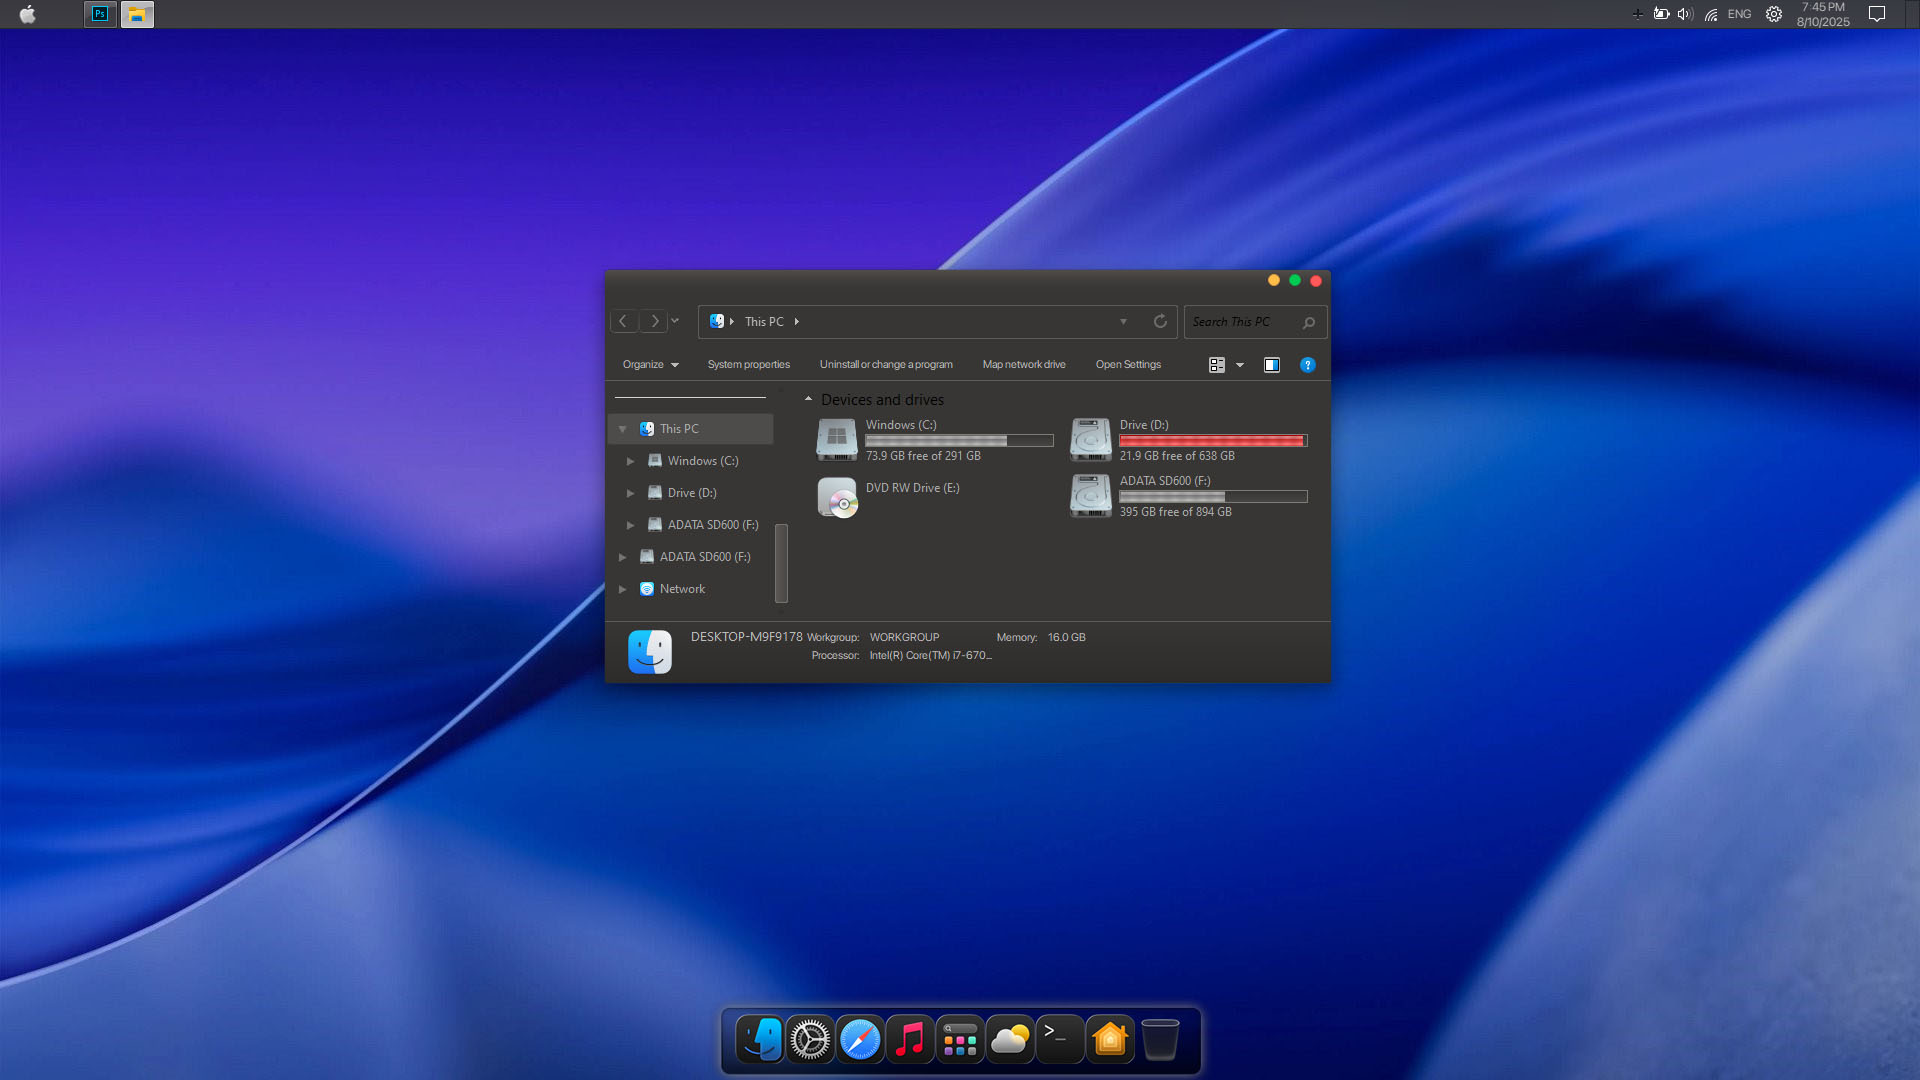Open the Music app in the dock
This screenshot has width=1920, height=1080.
pyautogui.click(x=910, y=1039)
